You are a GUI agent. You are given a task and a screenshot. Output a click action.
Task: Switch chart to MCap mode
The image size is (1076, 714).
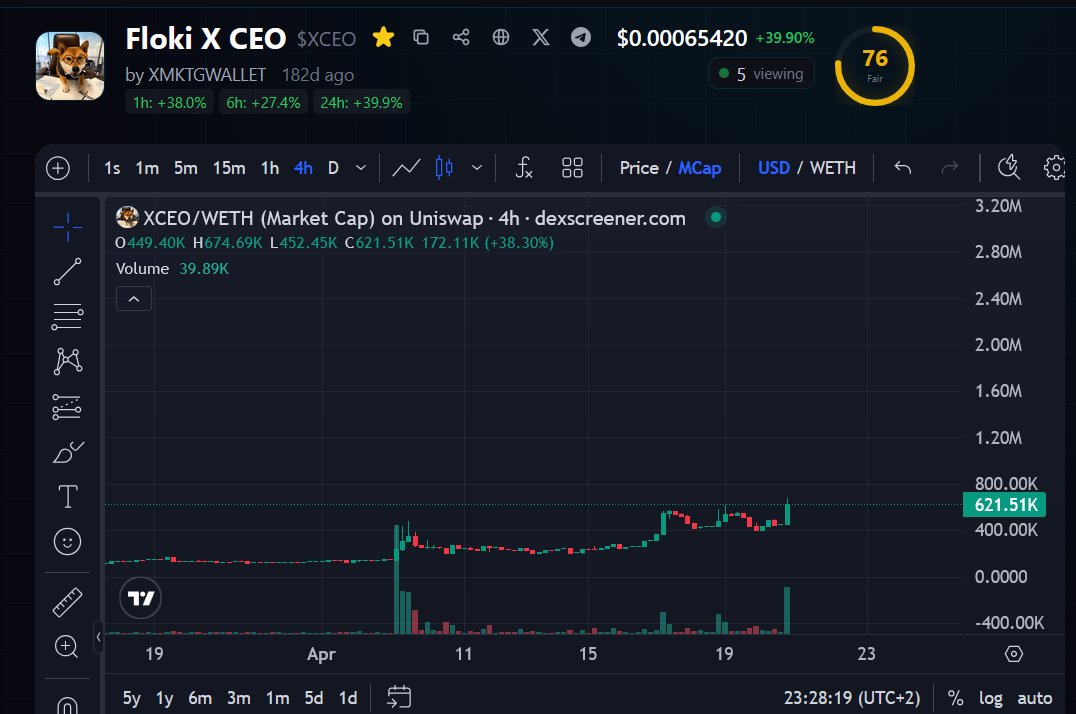point(699,168)
